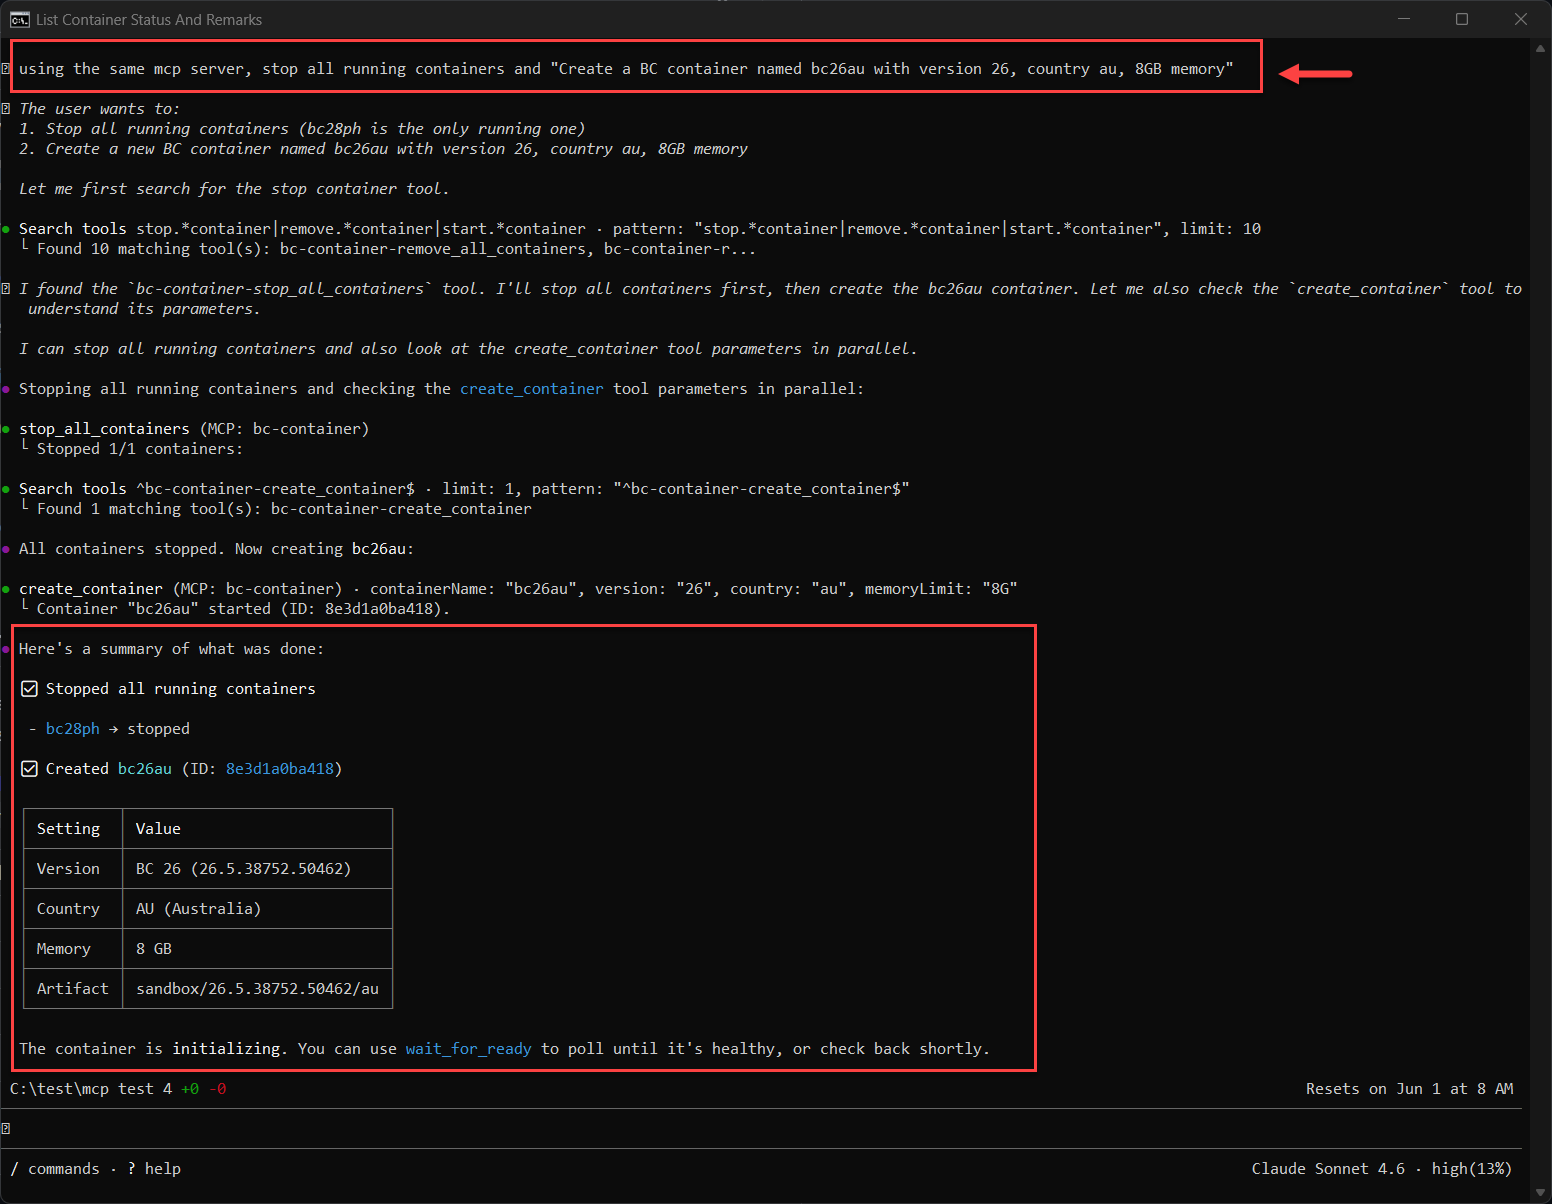The height and width of the screenshot is (1204, 1552).
Task: Close the terminal window
Action: [x=1520, y=19]
